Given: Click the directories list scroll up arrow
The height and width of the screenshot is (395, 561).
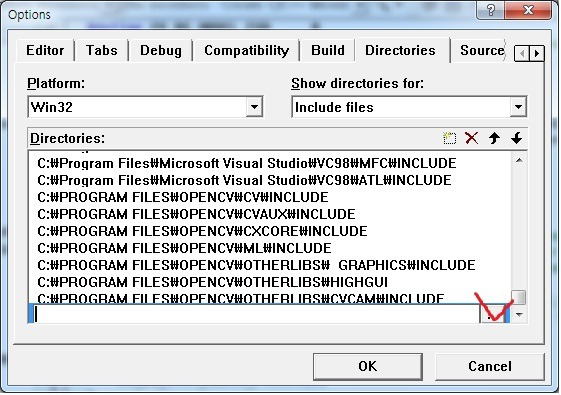Looking at the screenshot, I should pos(519,160).
